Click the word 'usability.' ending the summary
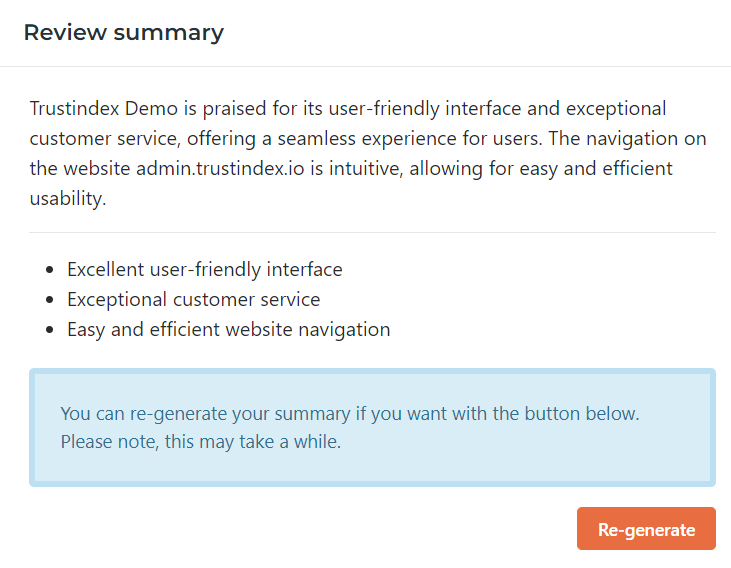The image size is (731, 568). [68, 198]
